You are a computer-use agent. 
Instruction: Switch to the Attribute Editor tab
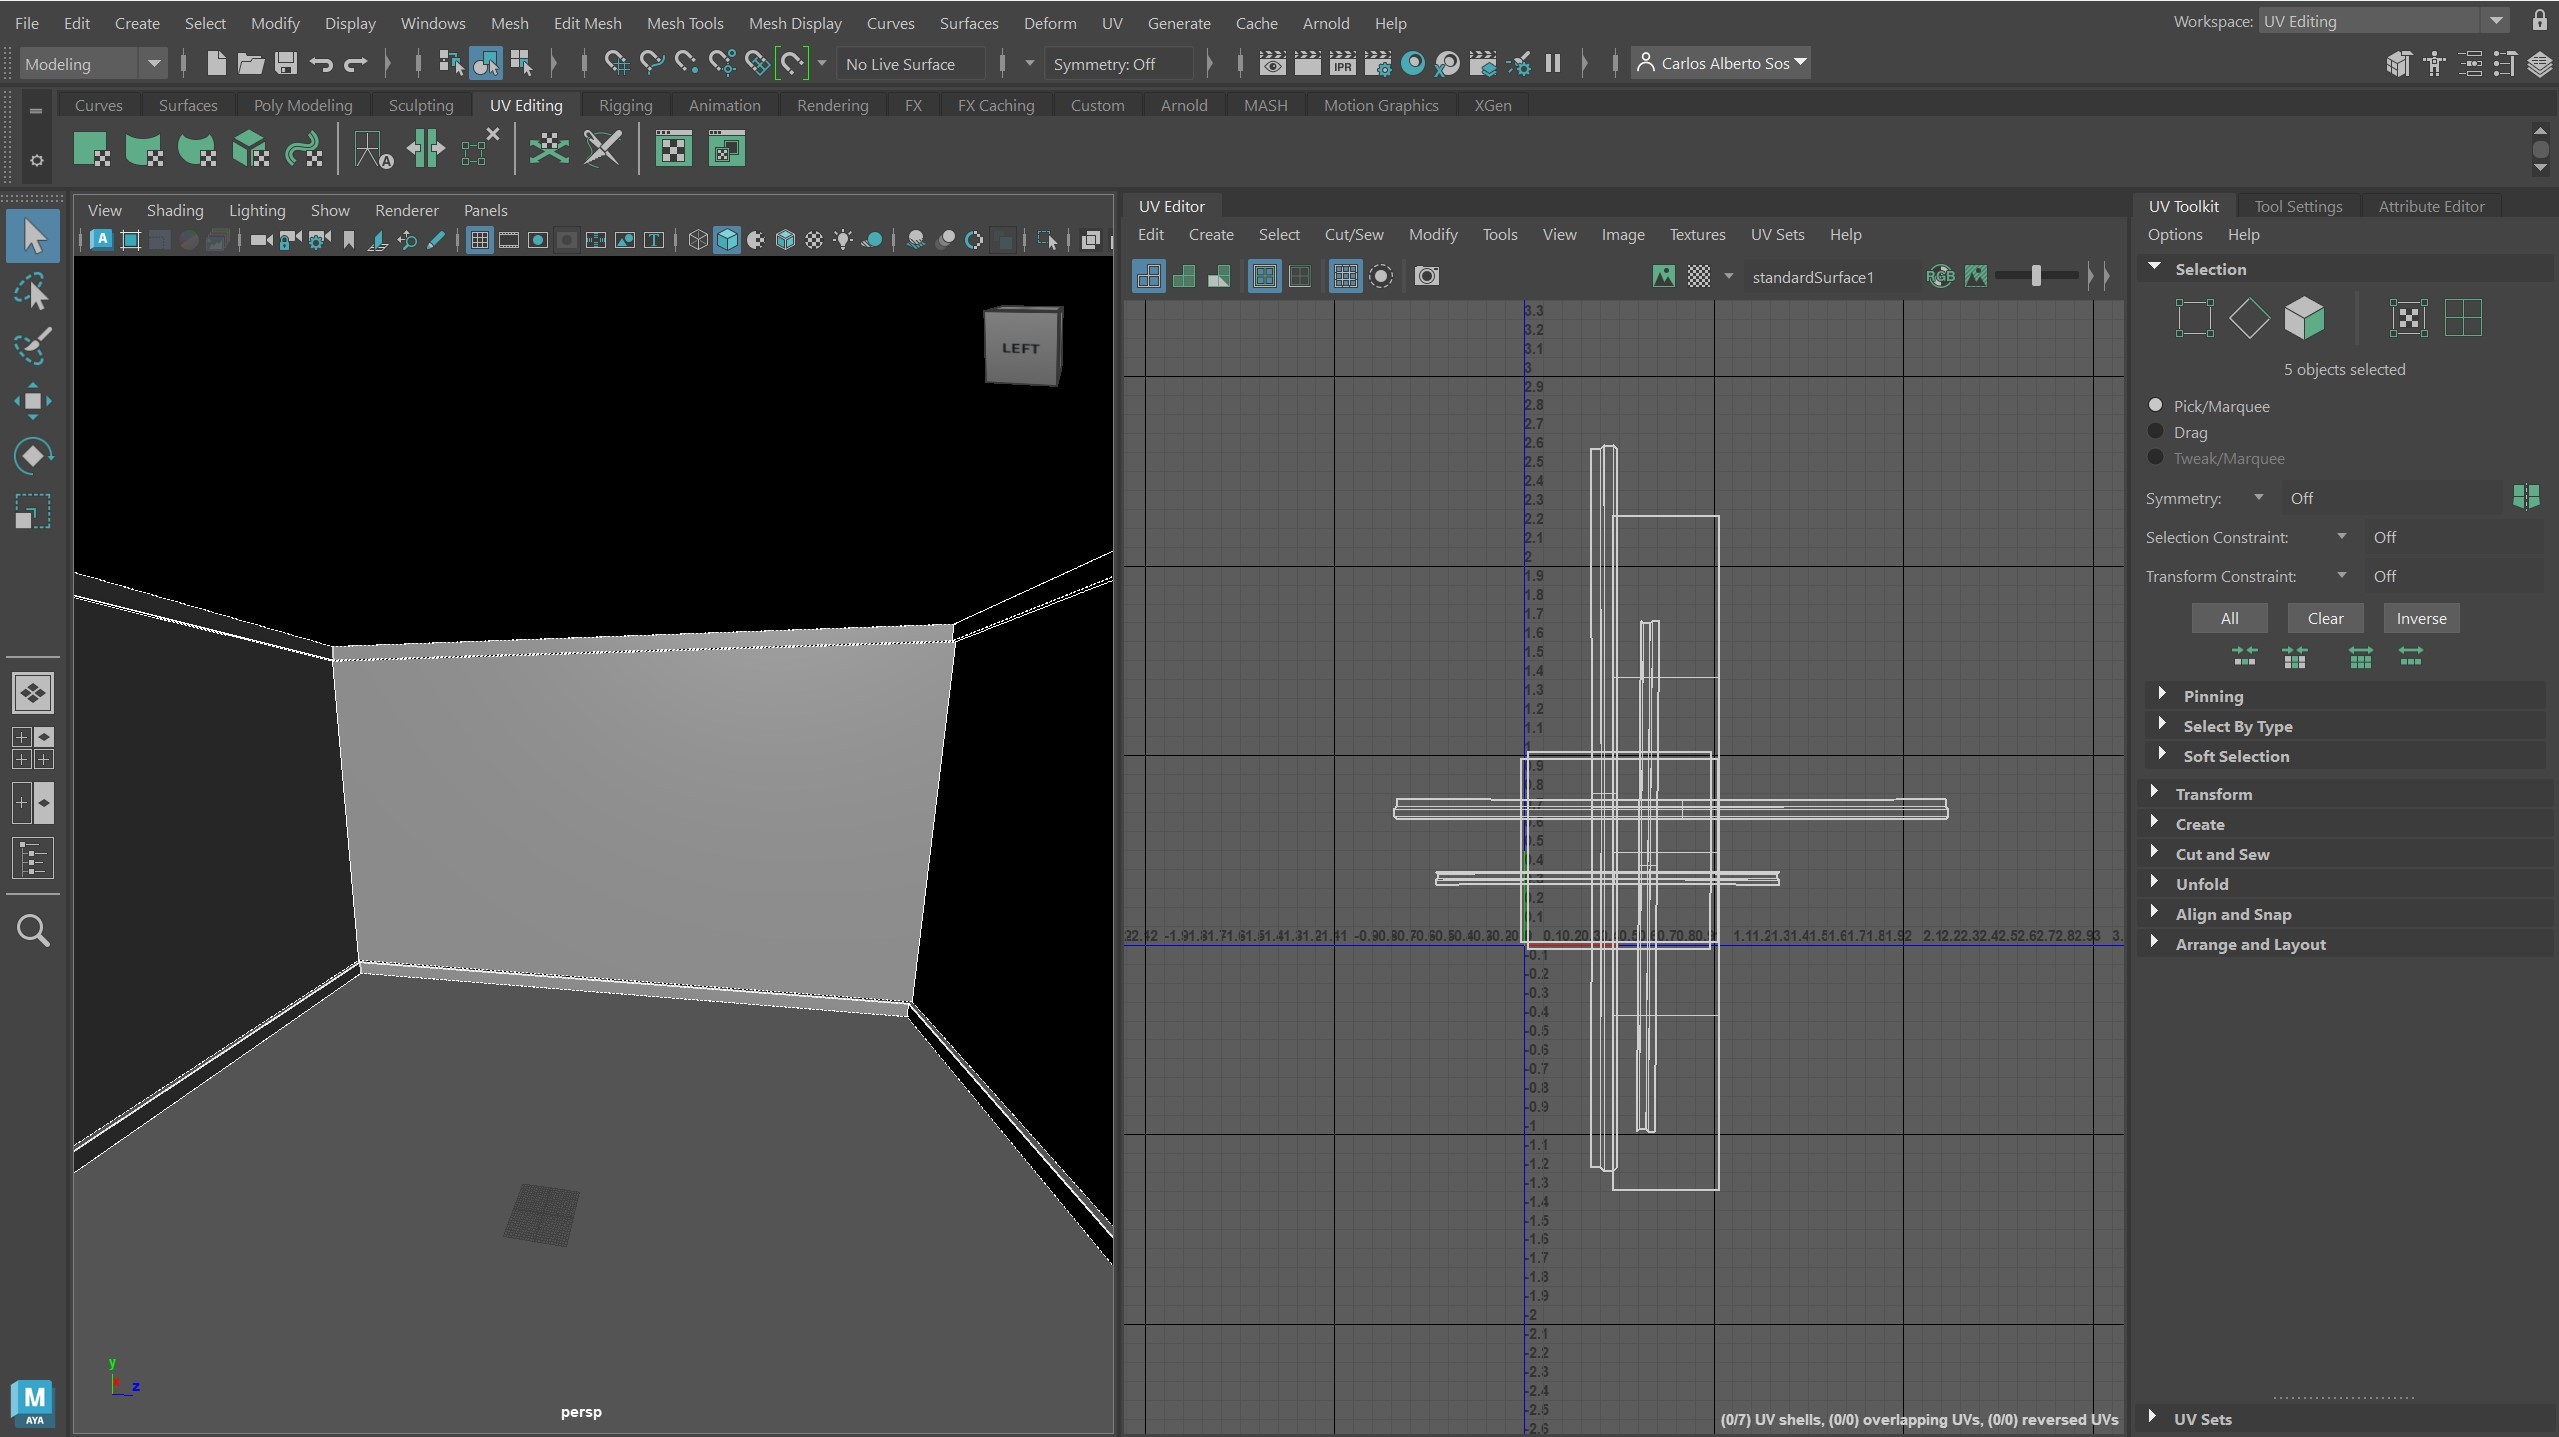tap(2431, 206)
